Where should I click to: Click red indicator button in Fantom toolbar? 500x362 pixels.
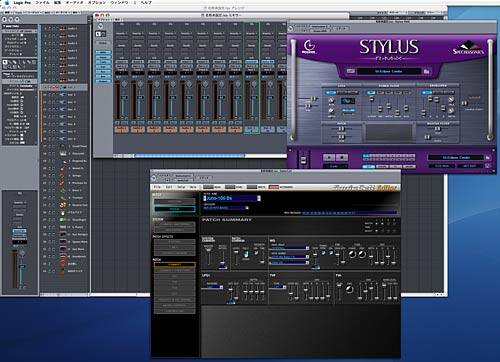point(273,187)
